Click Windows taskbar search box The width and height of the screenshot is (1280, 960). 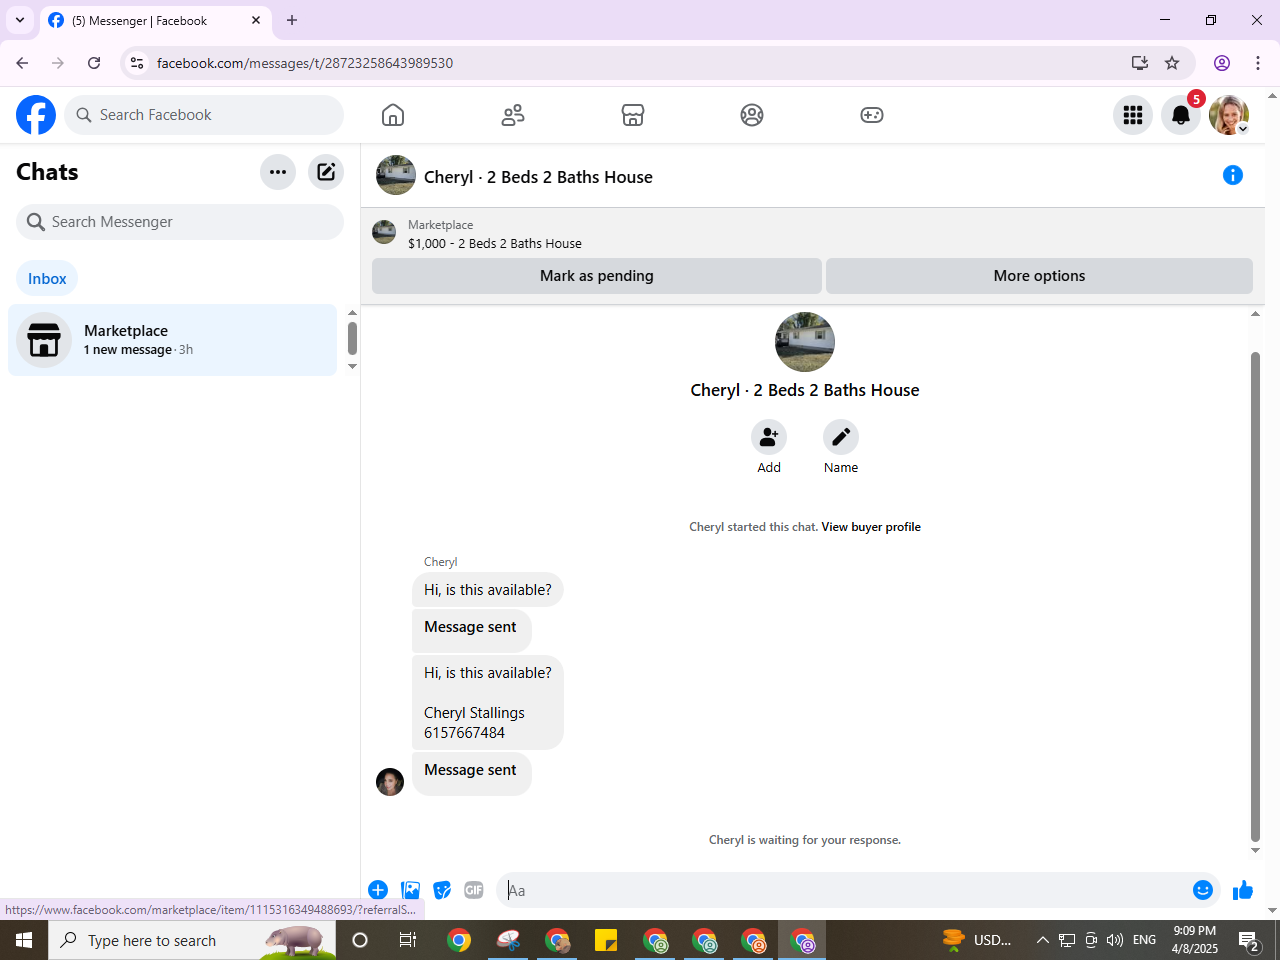(x=192, y=940)
